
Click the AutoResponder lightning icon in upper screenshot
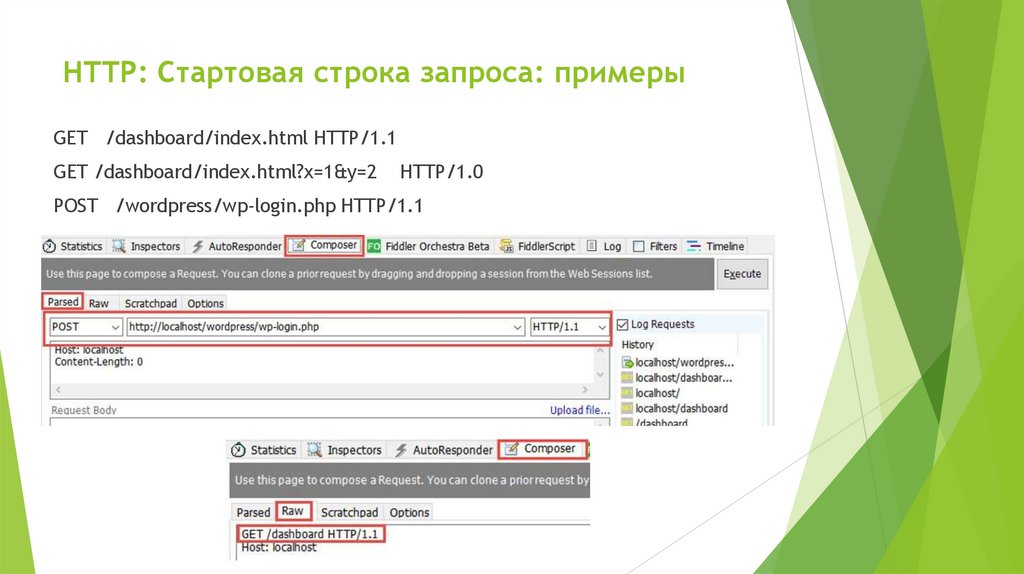(197, 246)
